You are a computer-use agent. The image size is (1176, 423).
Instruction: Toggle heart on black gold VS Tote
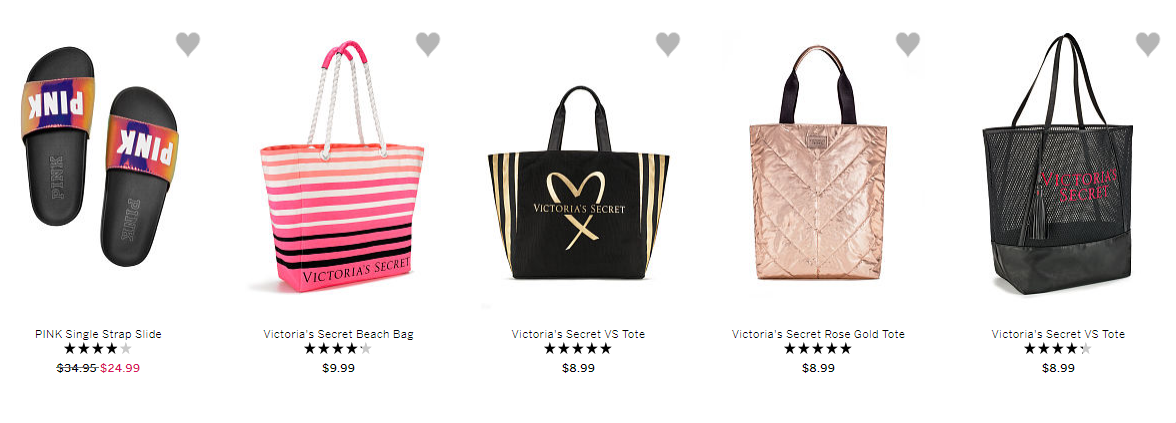click(x=668, y=44)
